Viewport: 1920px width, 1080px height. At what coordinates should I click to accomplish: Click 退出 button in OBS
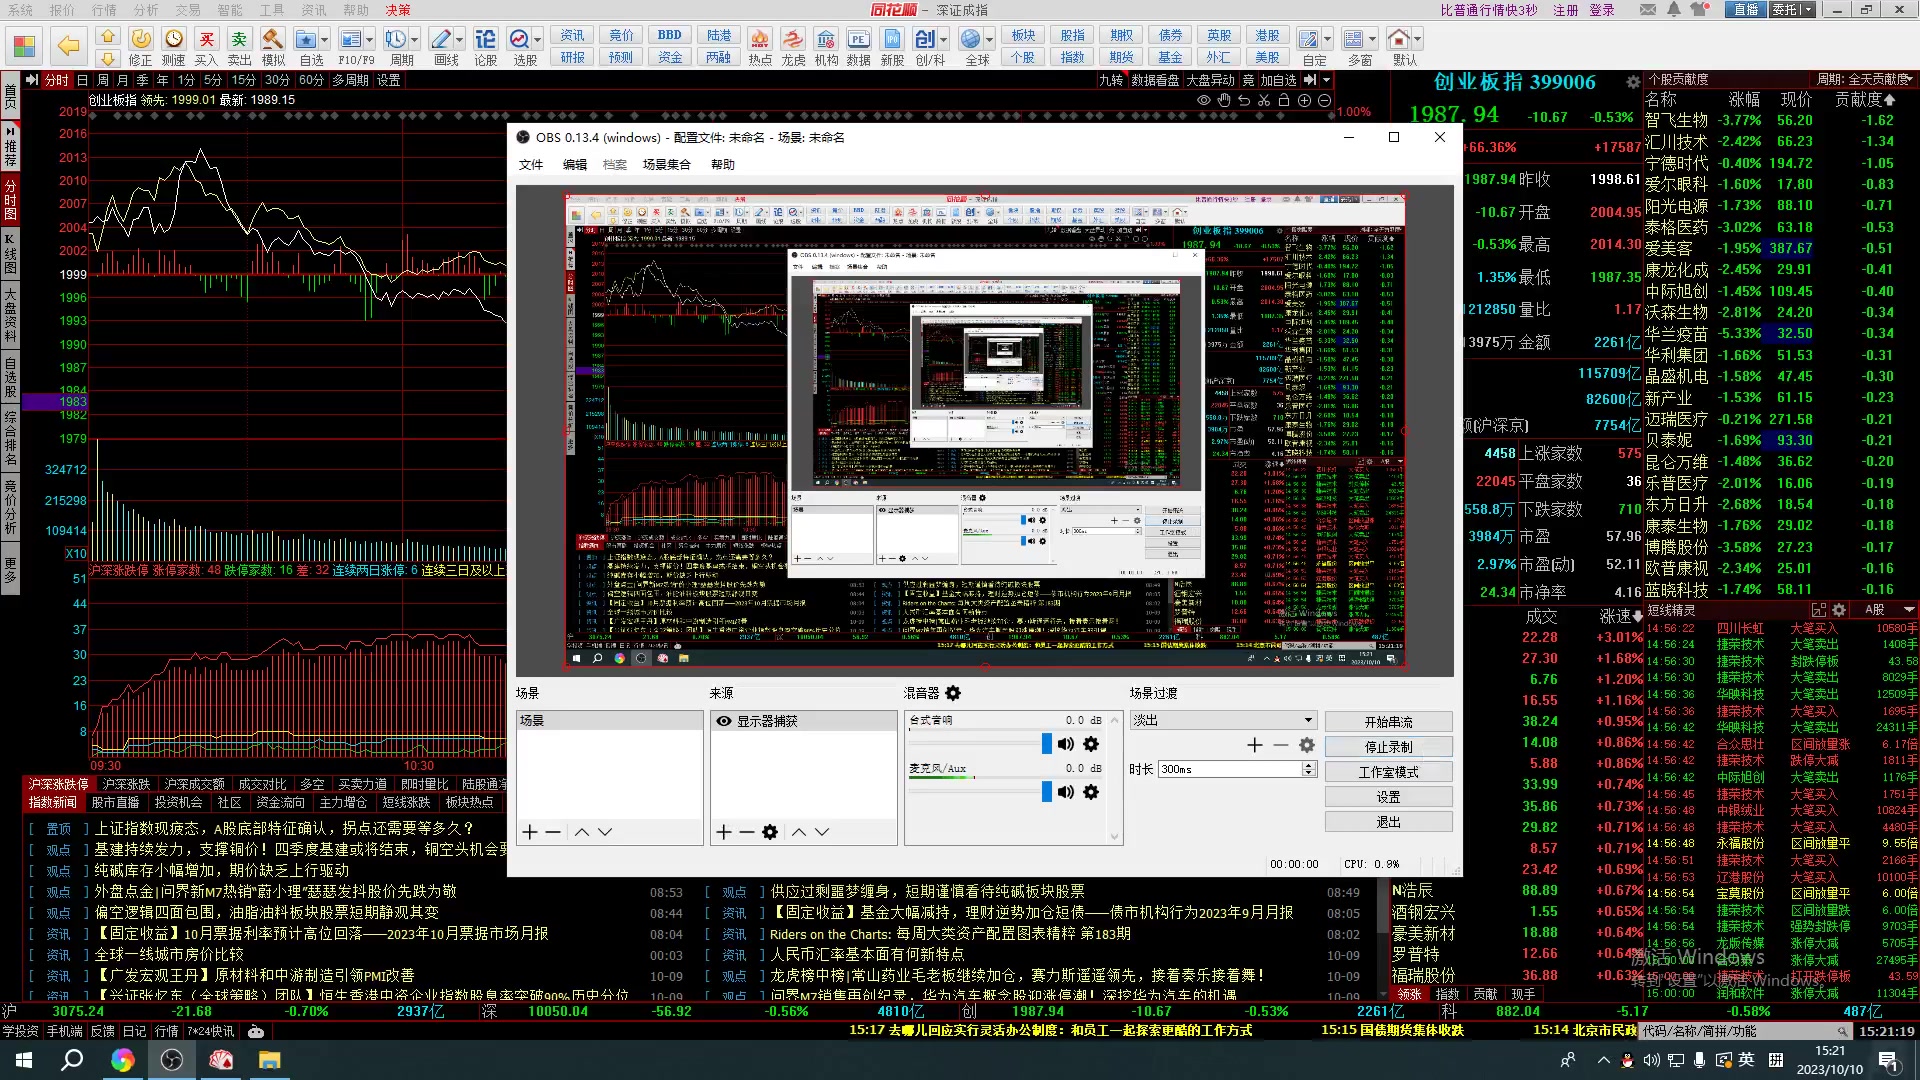1389,822
